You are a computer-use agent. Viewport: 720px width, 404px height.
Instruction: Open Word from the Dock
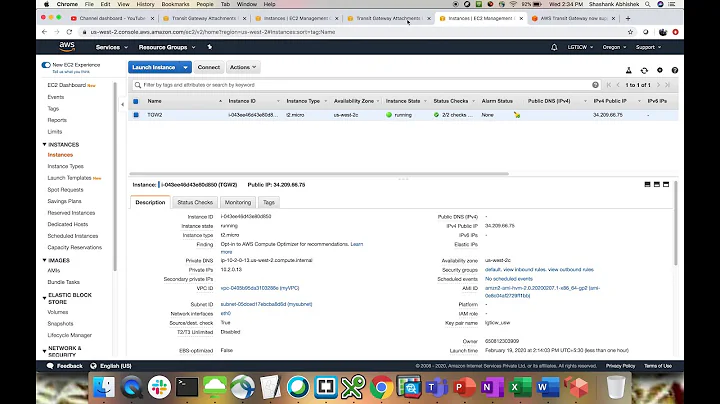coord(547,387)
